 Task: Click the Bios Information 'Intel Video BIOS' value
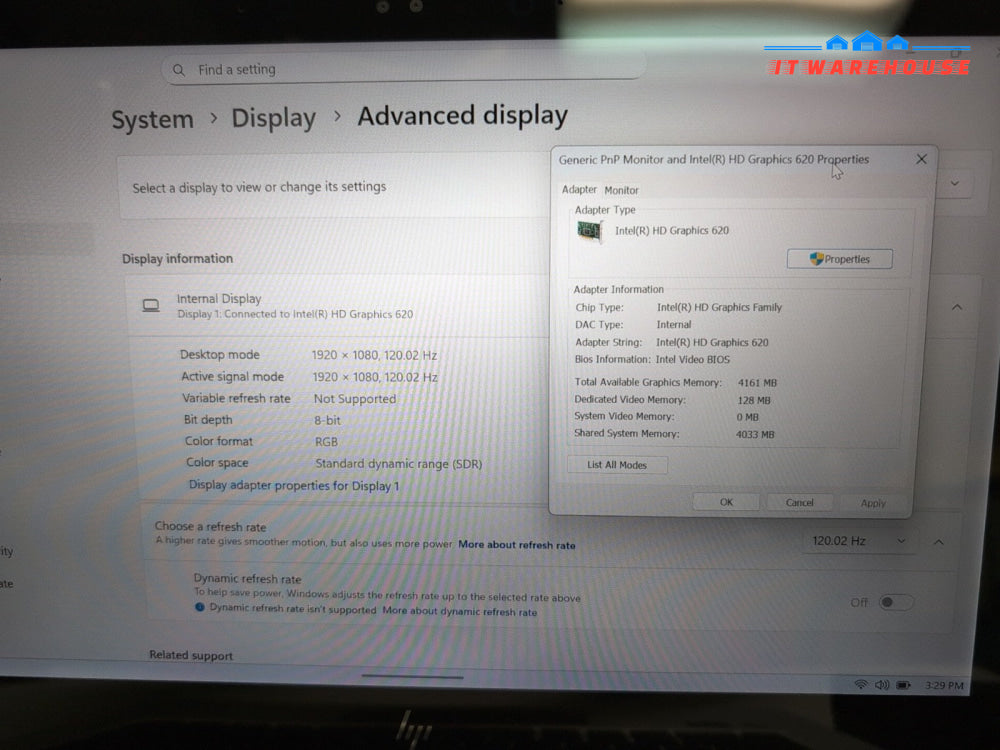click(x=693, y=360)
